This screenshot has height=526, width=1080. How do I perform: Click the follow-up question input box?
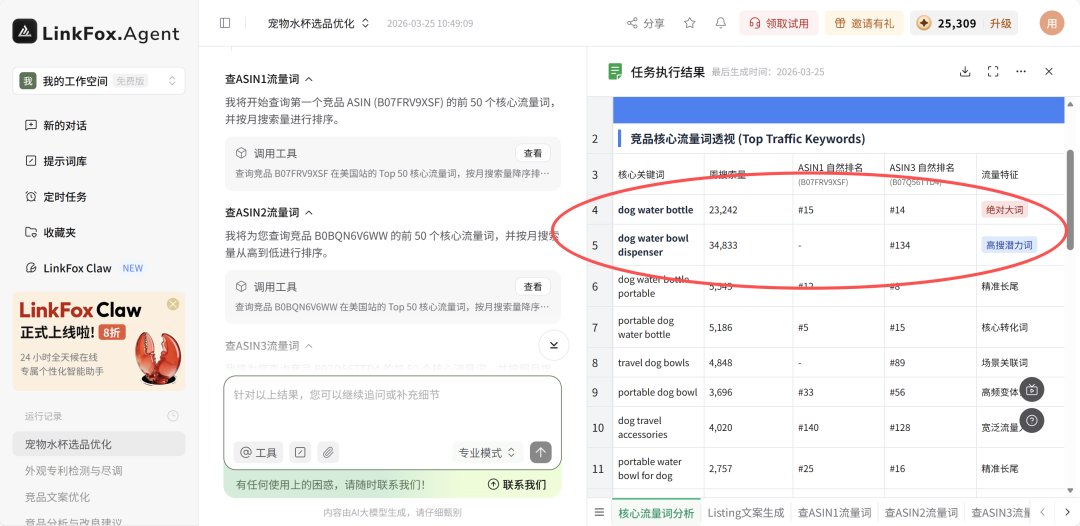pos(391,405)
